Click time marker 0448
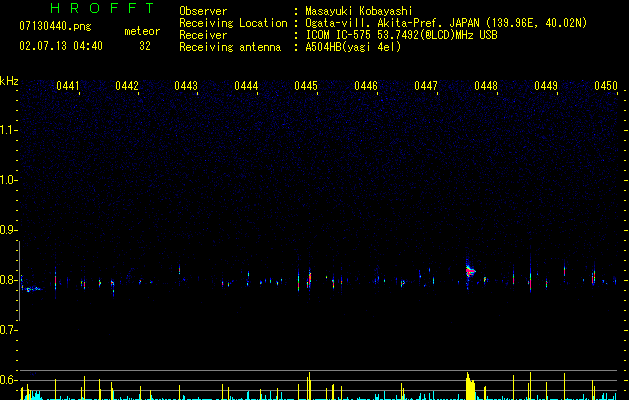The image size is (629, 400). [486, 86]
